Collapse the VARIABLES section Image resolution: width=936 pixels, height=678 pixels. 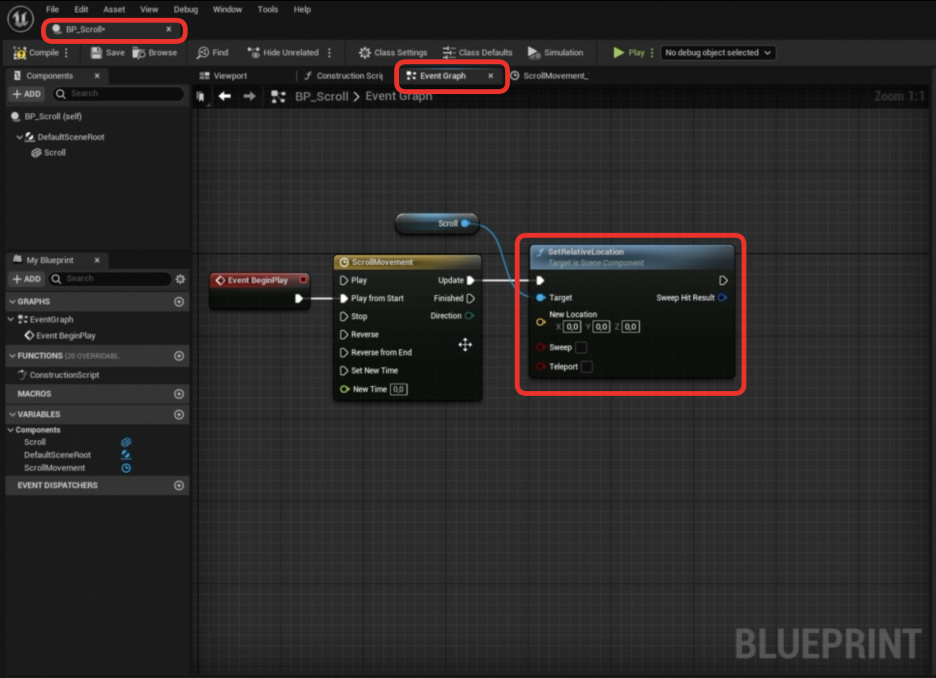[13, 414]
